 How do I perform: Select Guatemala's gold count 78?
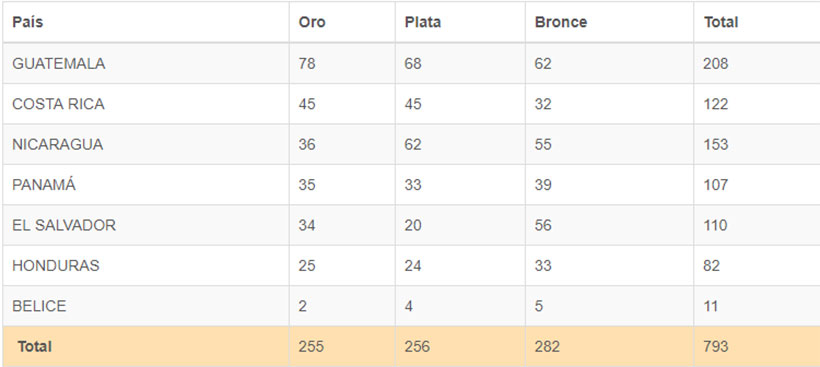pyautogui.click(x=307, y=63)
